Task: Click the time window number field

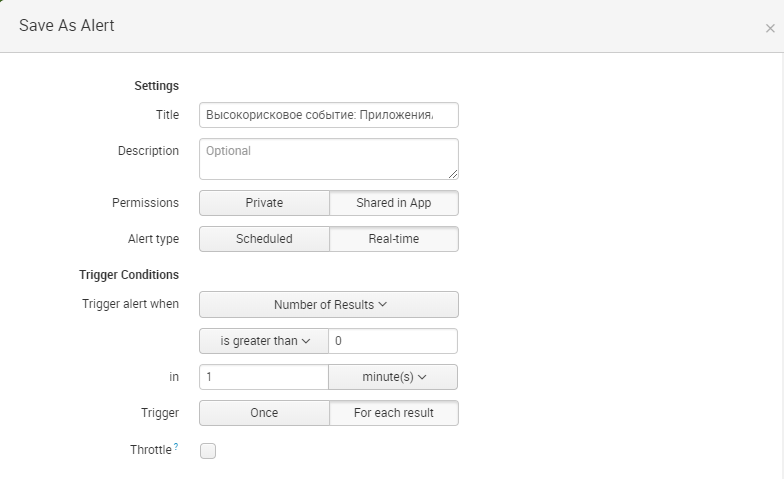Action: coord(264,377)
